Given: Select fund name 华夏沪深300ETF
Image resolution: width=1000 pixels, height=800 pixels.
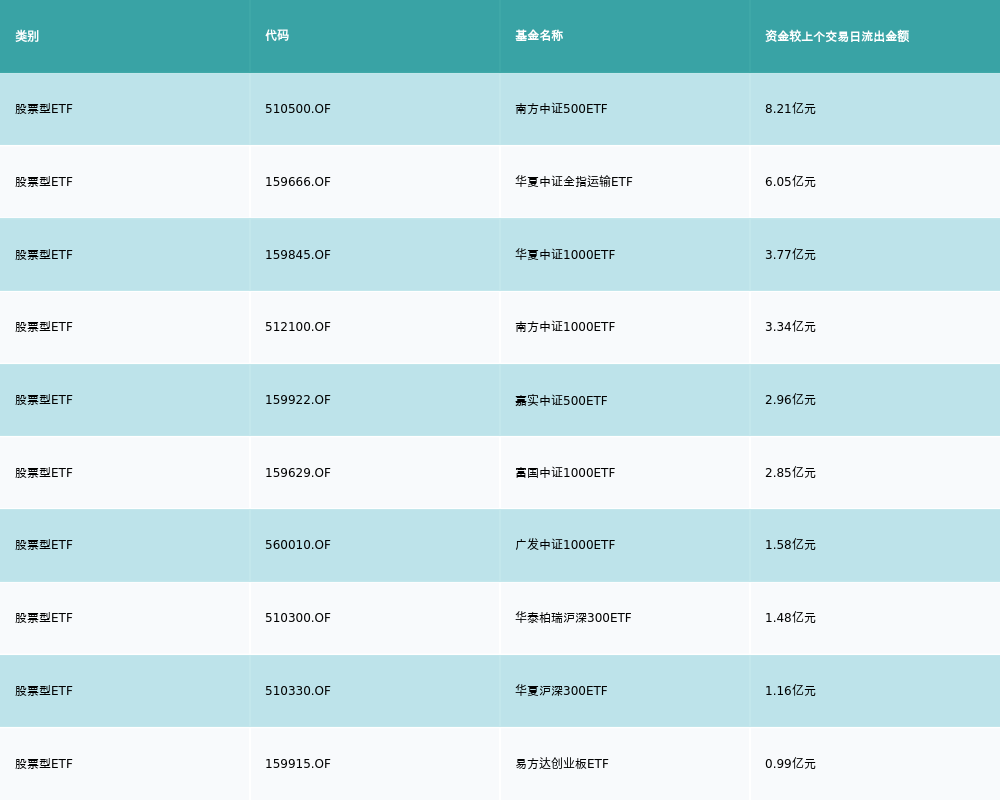Looking at the screenshot, I should coord(561,691).
